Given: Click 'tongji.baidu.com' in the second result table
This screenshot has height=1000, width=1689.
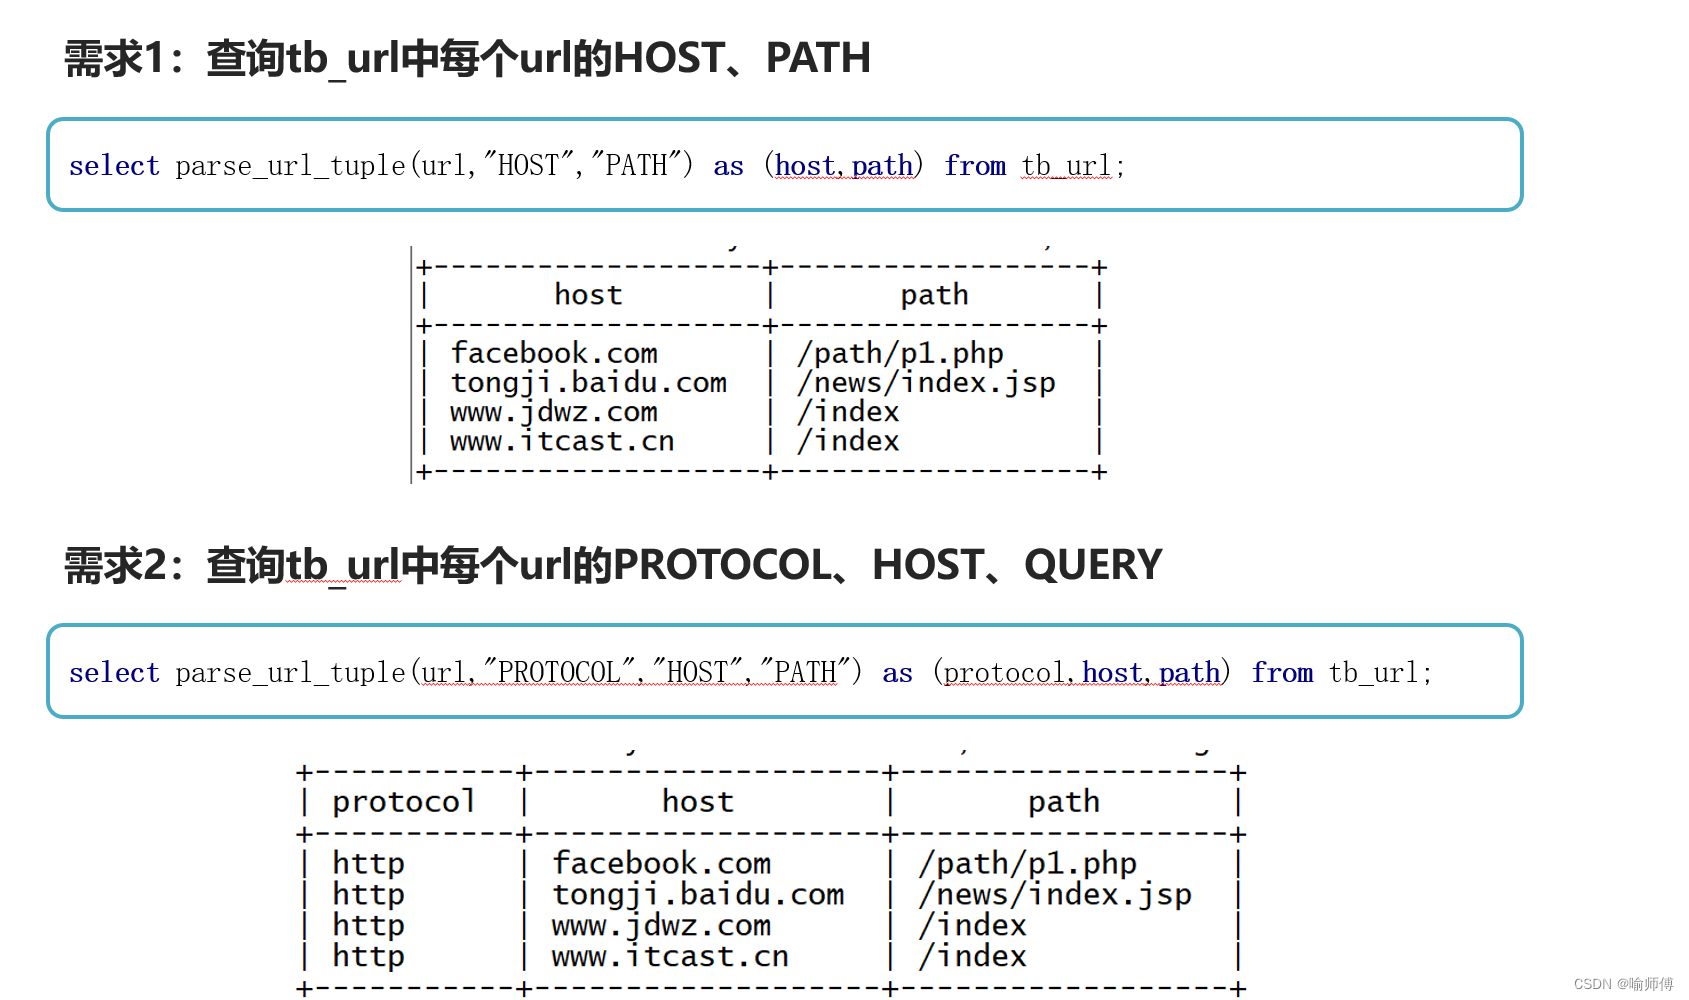Looking at the screenshot, I should pyautogui.click(x=698, y=894).
